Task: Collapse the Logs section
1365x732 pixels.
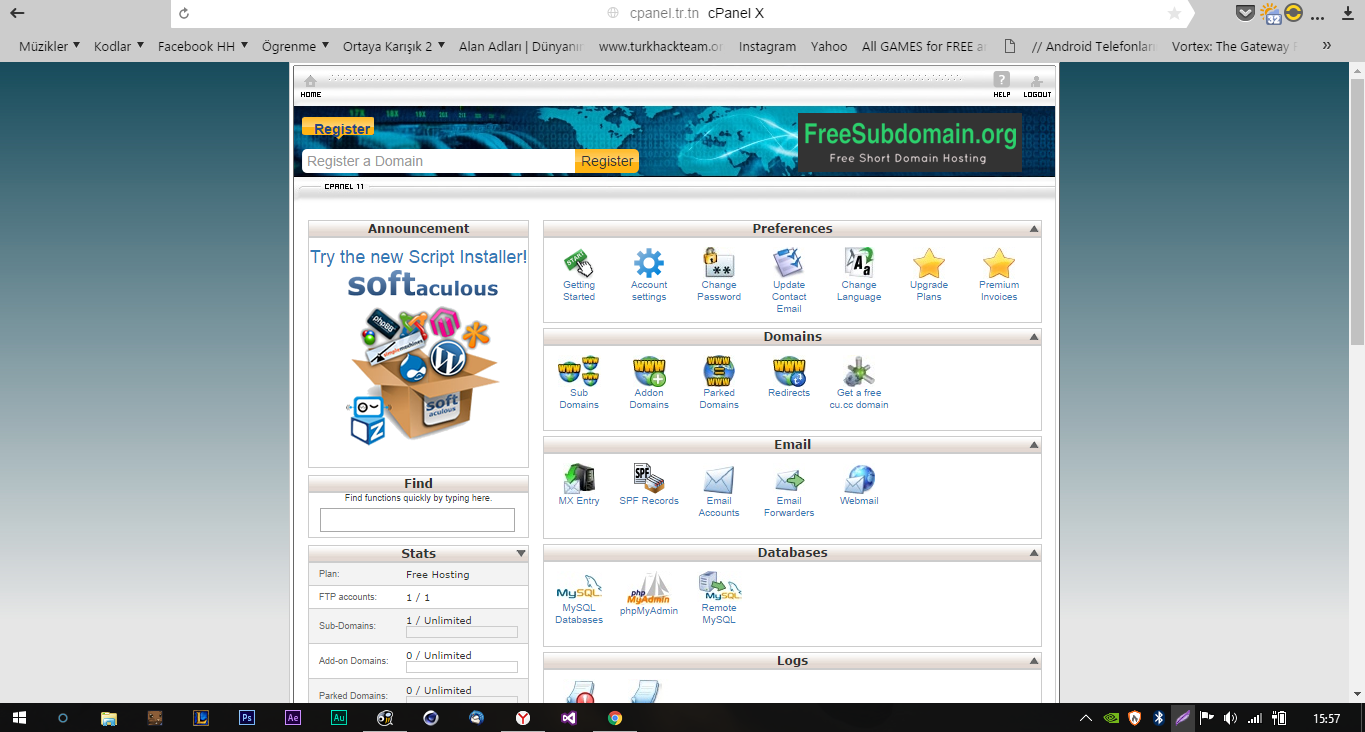Action: pos(1033,661)
